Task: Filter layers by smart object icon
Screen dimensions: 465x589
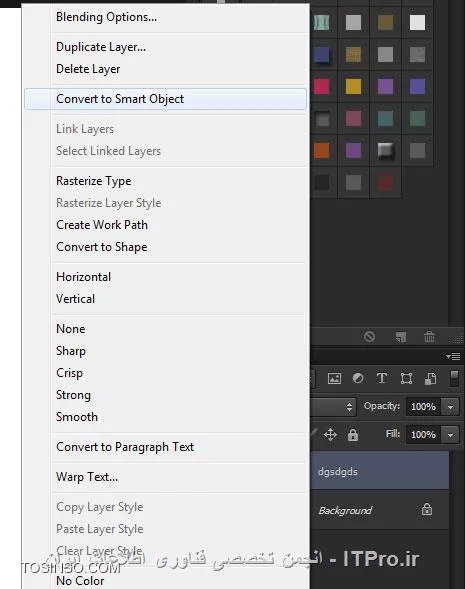Action: pyautogui.click(x=430, y=378)
